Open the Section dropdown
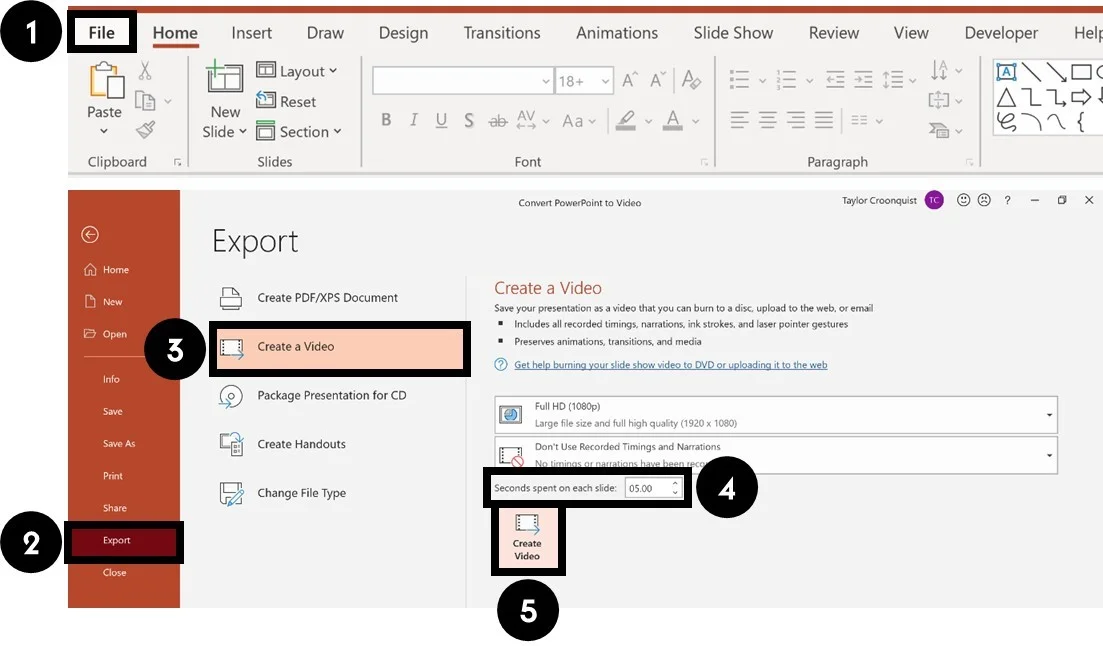 tap(298, 132)
